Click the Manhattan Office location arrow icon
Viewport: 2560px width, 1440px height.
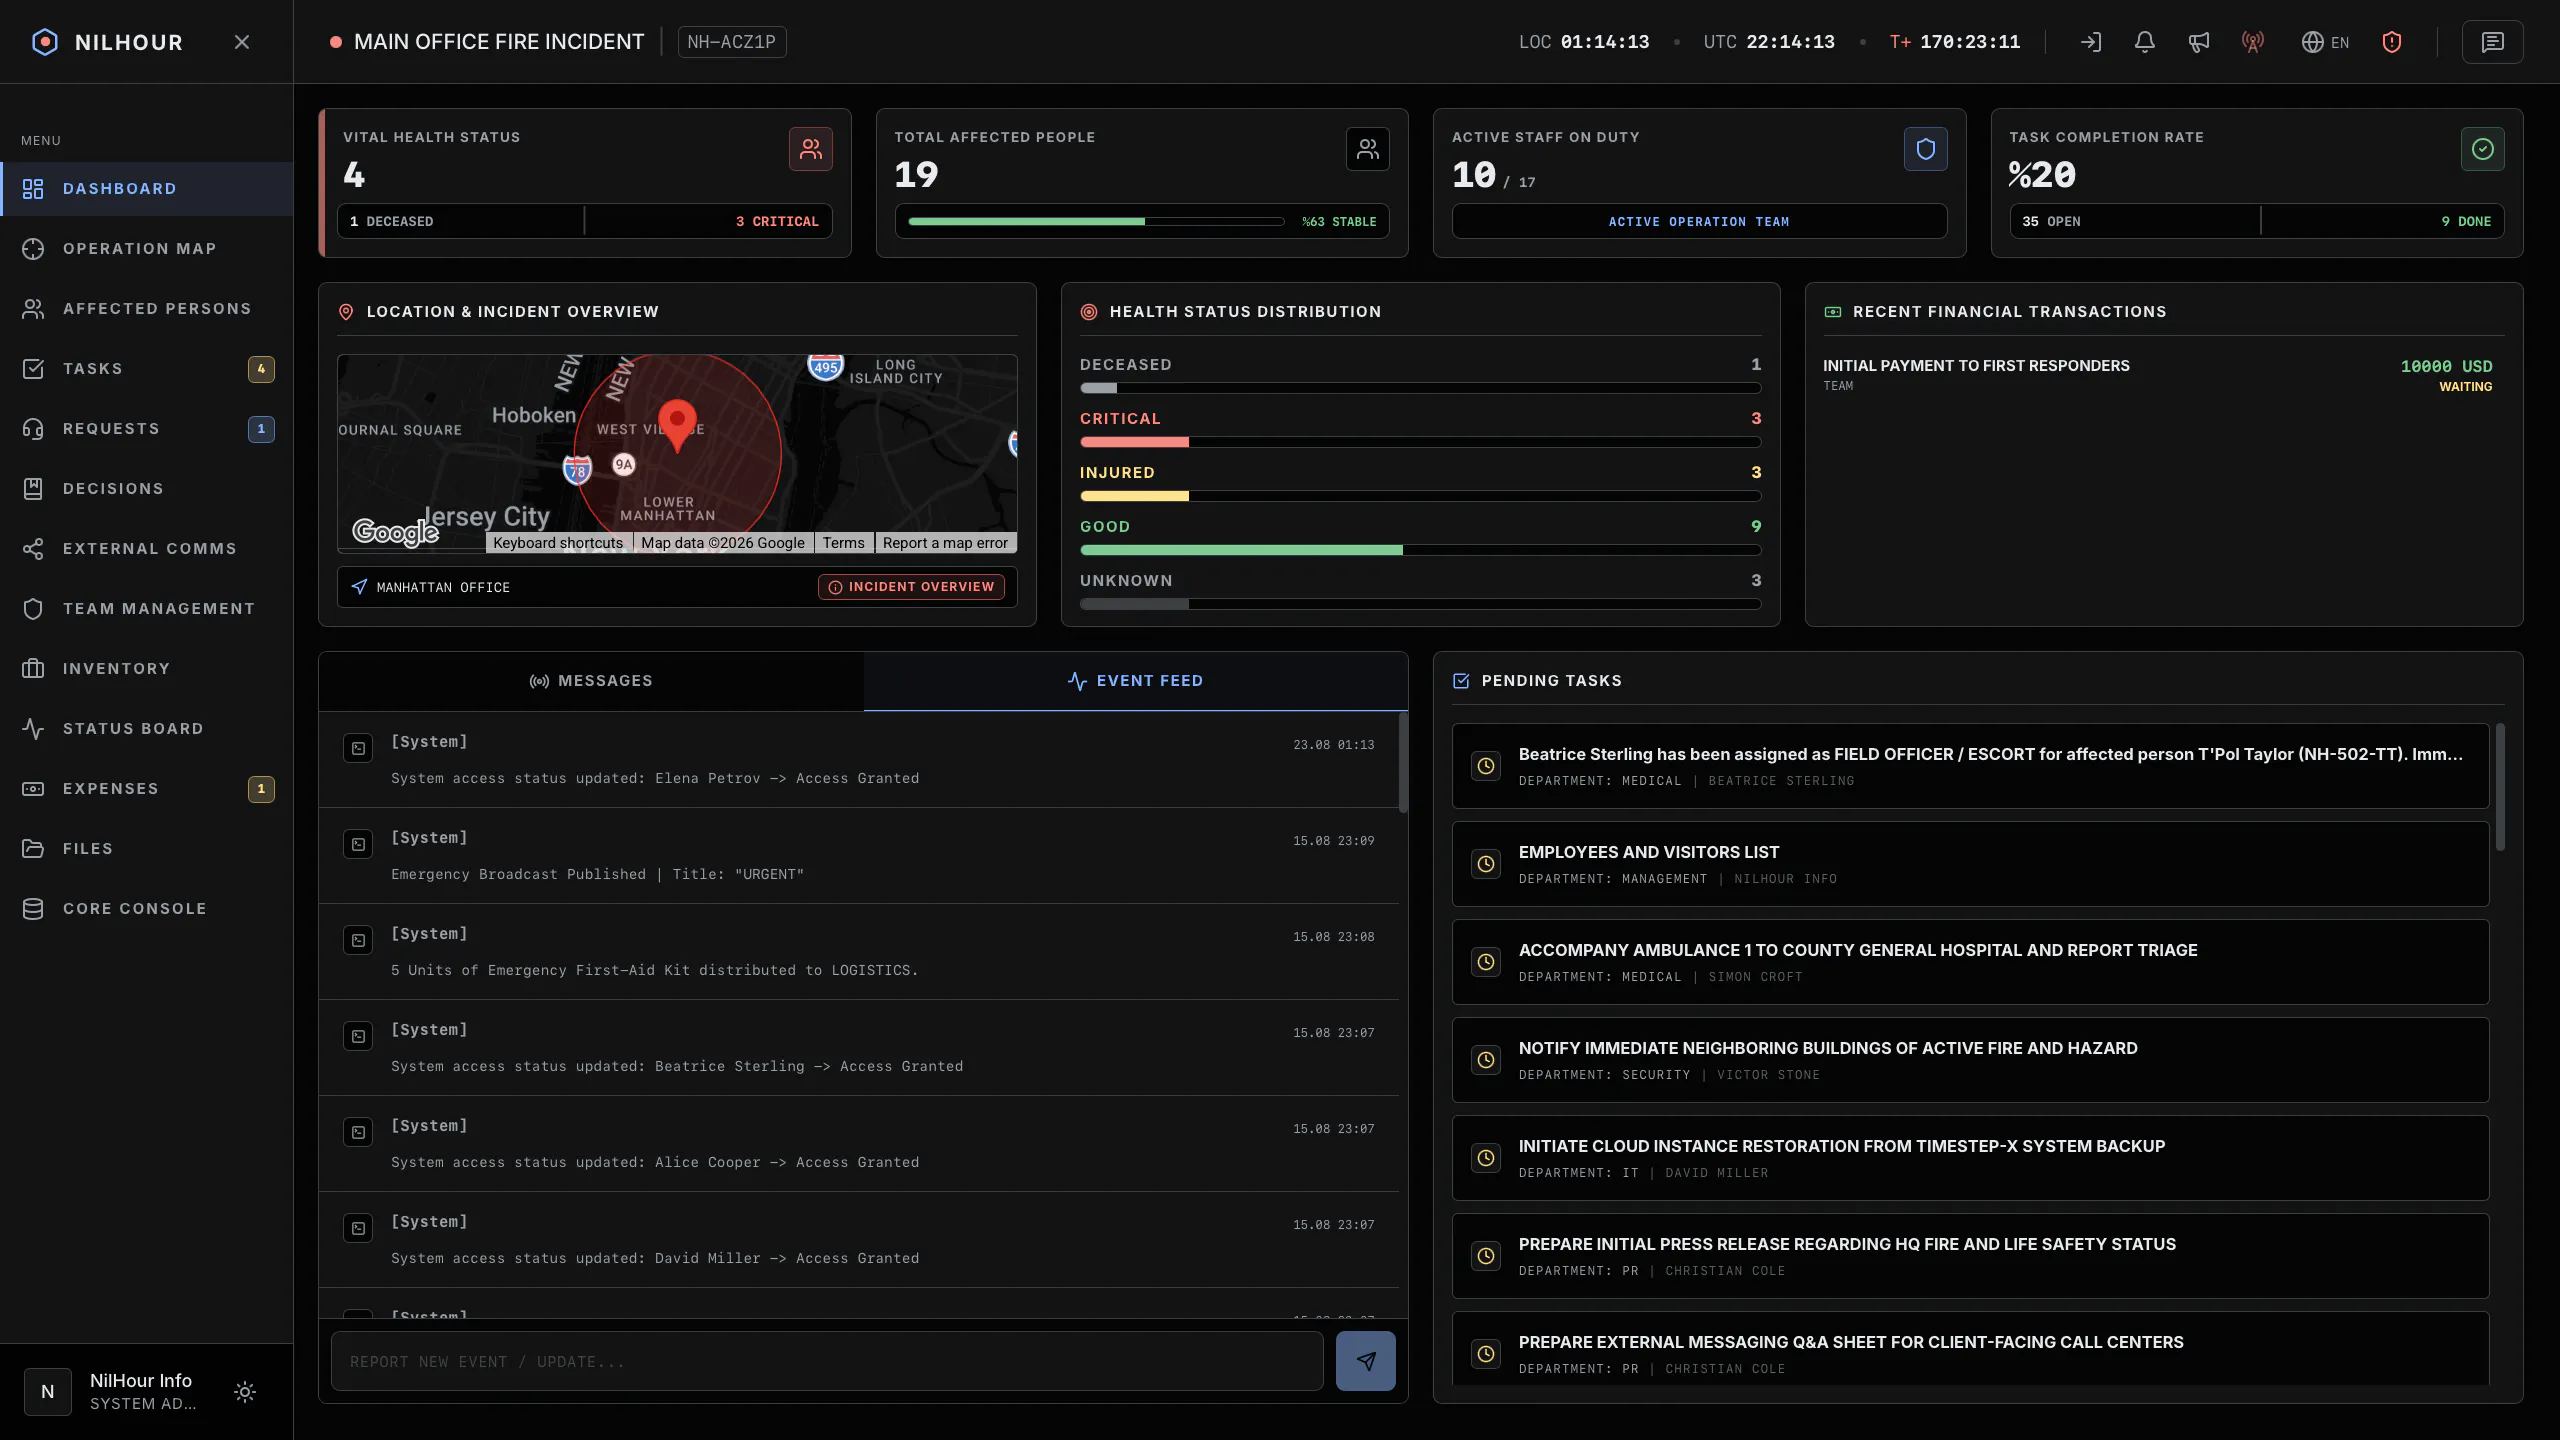coord(359,587)
